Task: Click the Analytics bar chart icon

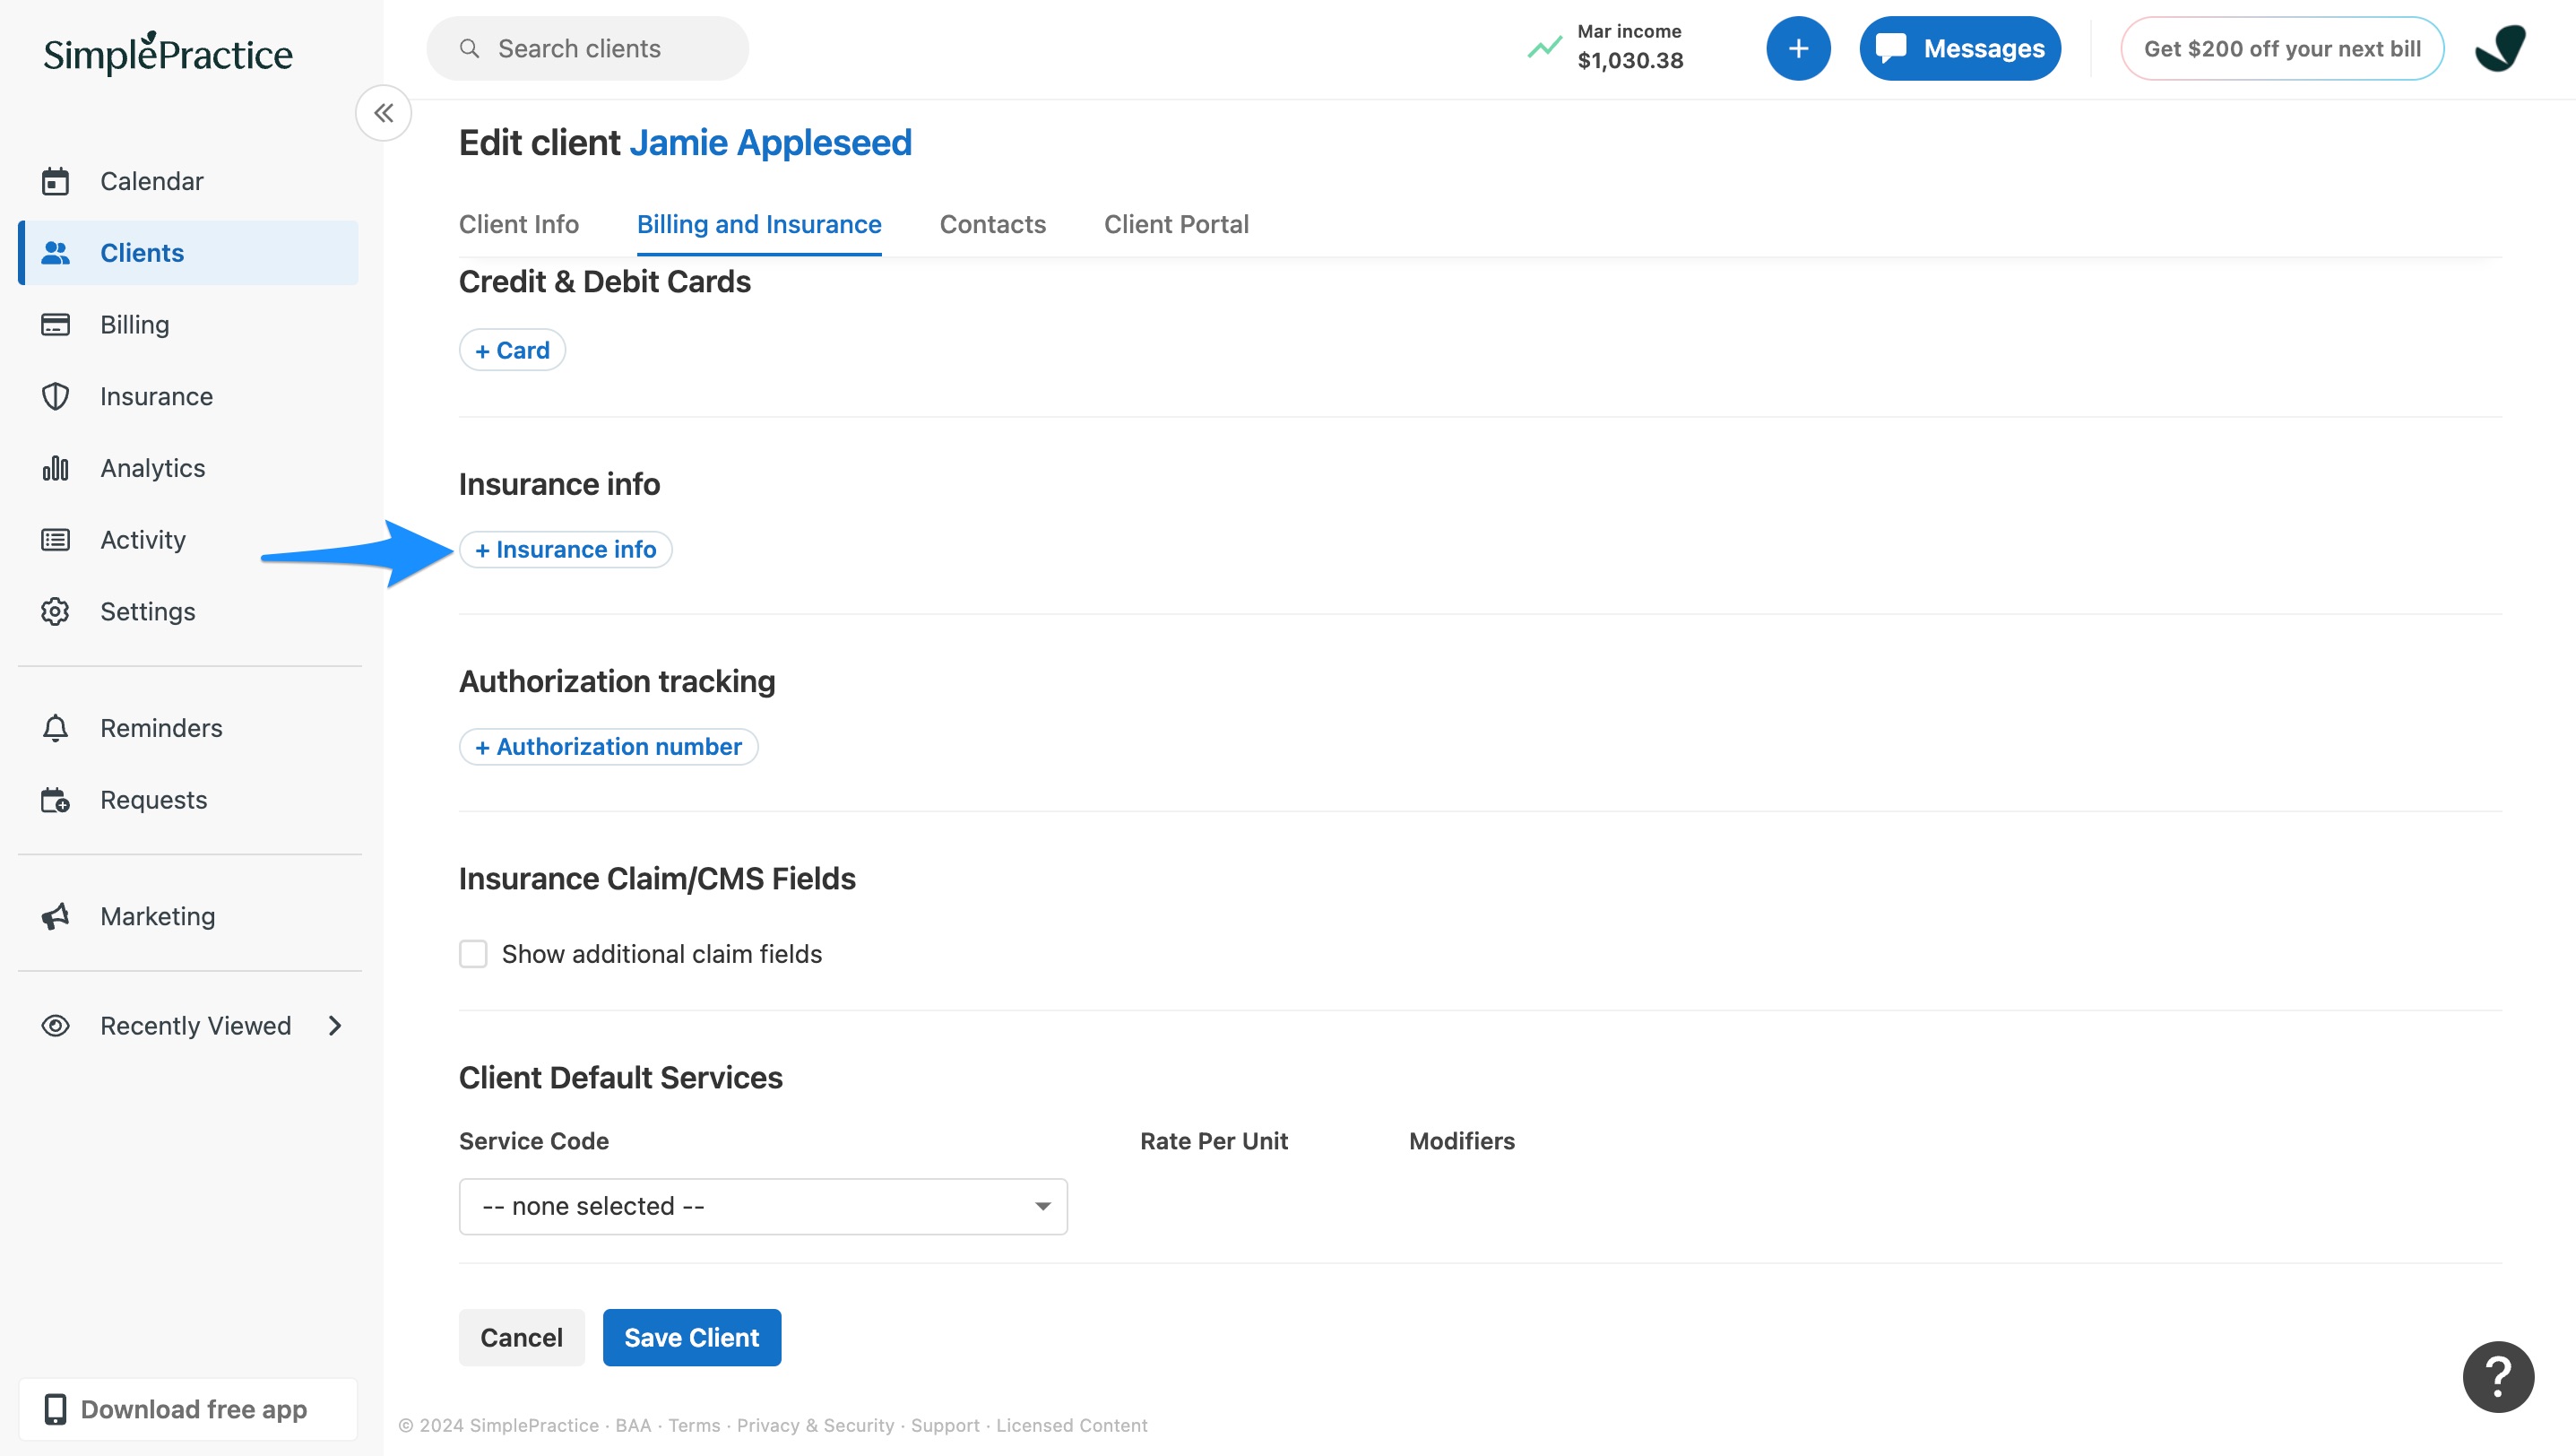Action: click(55, 468)
